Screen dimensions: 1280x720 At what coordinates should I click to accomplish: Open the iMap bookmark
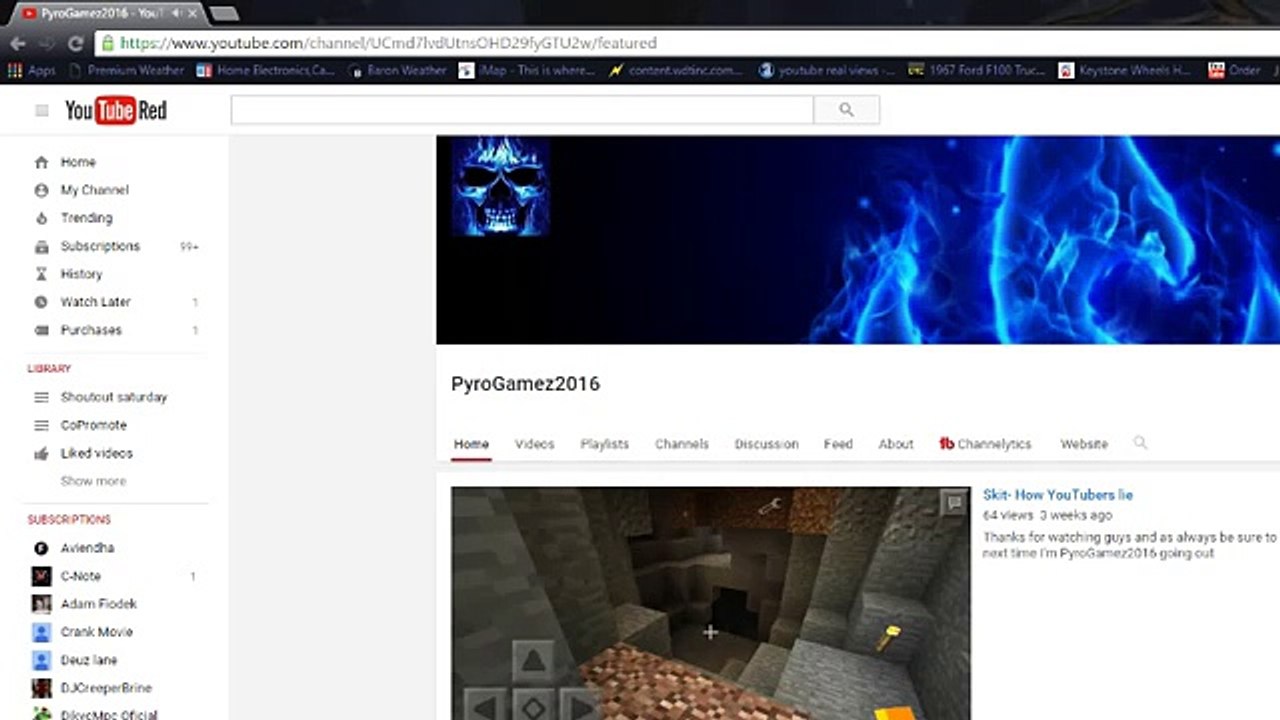[x=528, y=70]
